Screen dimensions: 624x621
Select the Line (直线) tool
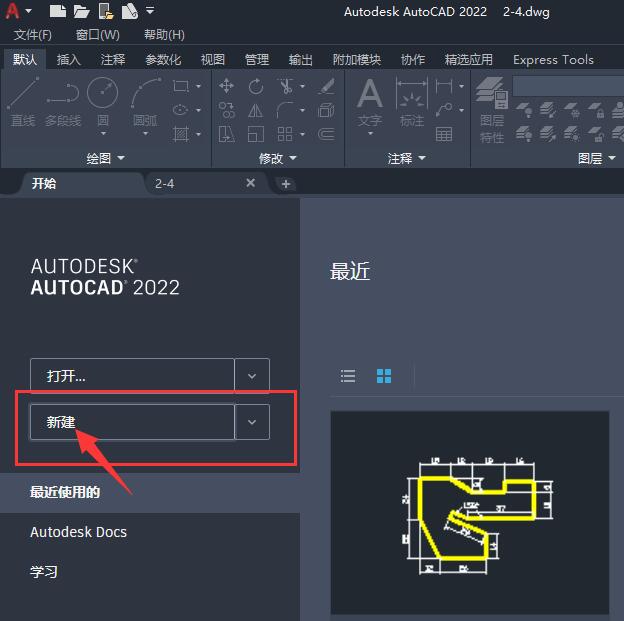23,102
